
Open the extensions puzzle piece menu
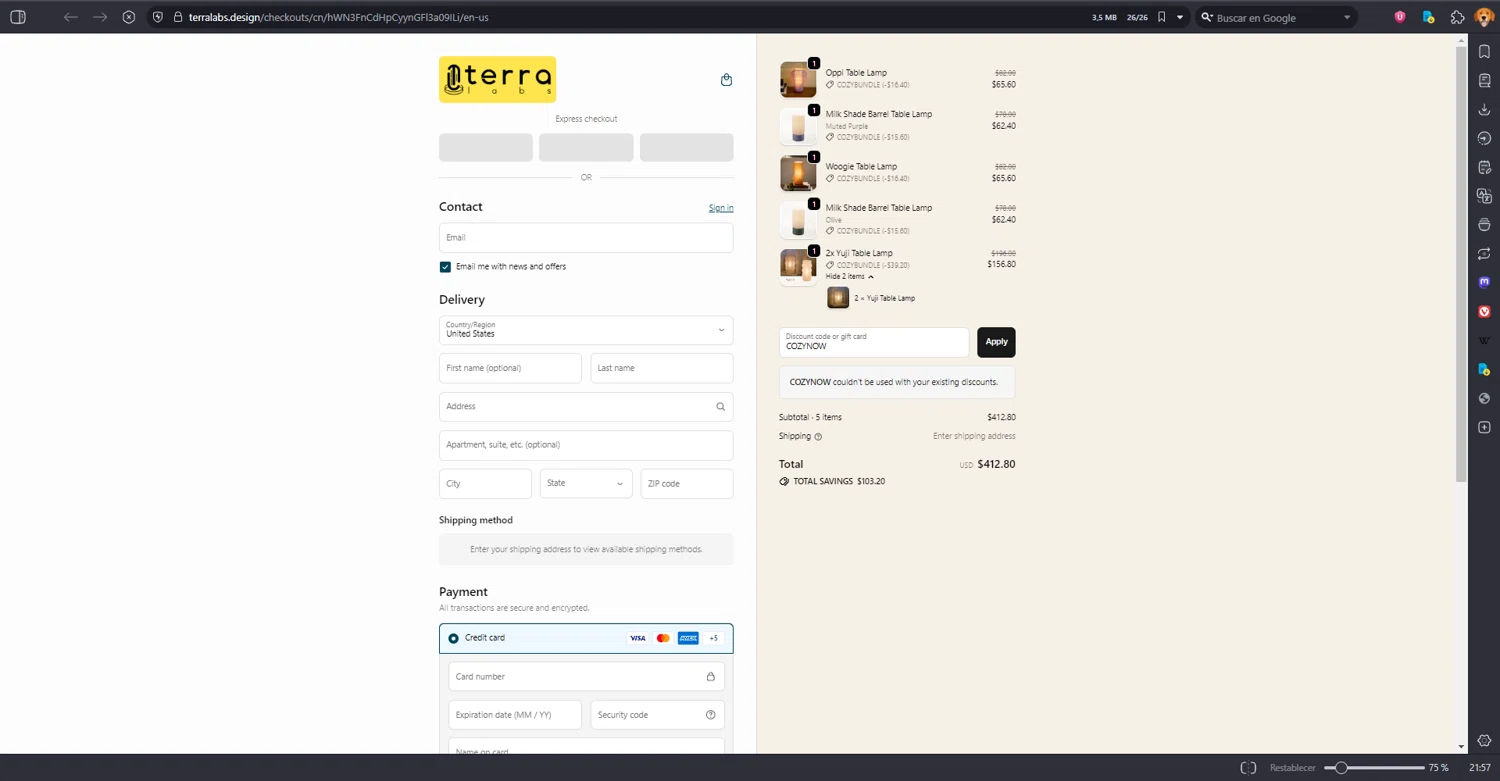(x=1457, y=17)
